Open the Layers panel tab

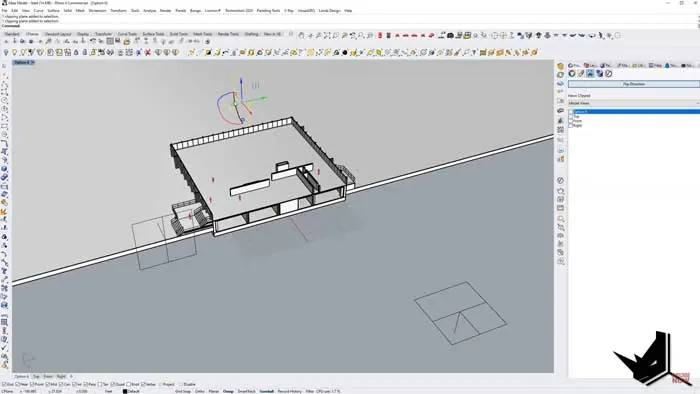(x=590, y=66)
